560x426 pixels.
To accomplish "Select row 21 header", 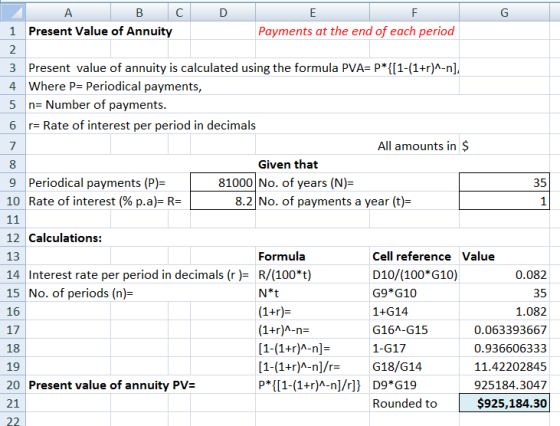I will click(13, 403).
